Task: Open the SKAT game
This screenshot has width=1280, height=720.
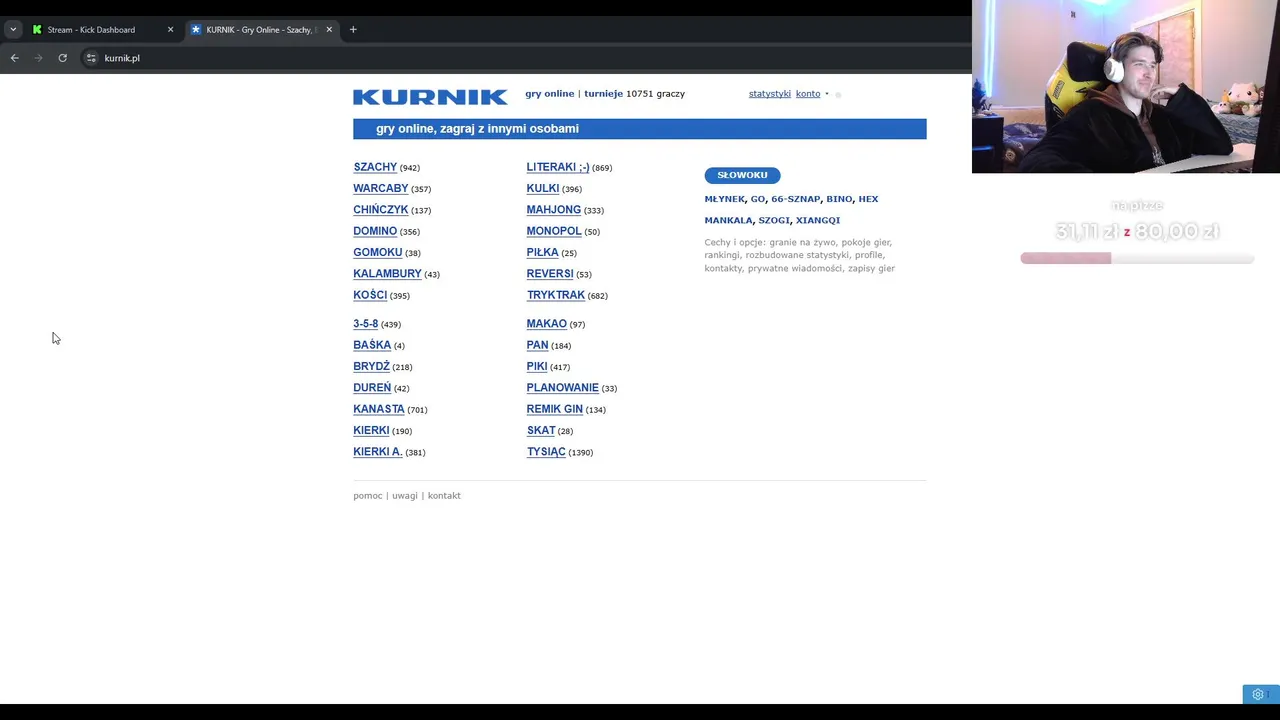Action: [541, 431]
